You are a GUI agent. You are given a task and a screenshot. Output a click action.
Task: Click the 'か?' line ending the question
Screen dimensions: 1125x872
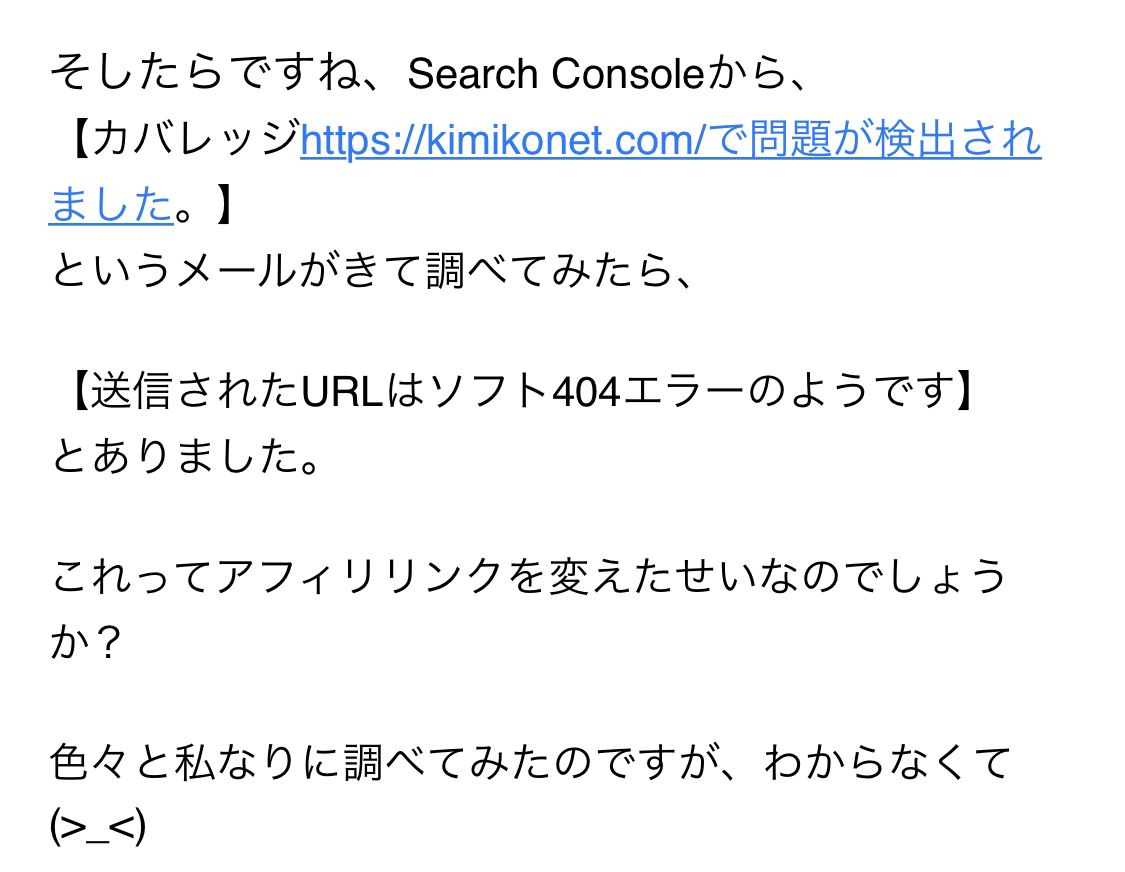coord(85,641)
